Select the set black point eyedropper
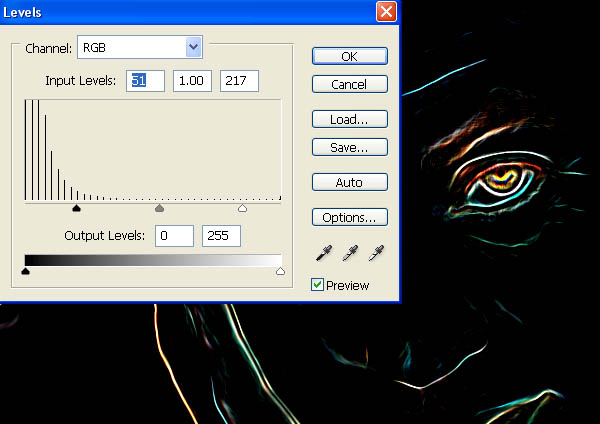Image resolution: width=600 pixels, height=424 pixels. click(x=324, y=253)
